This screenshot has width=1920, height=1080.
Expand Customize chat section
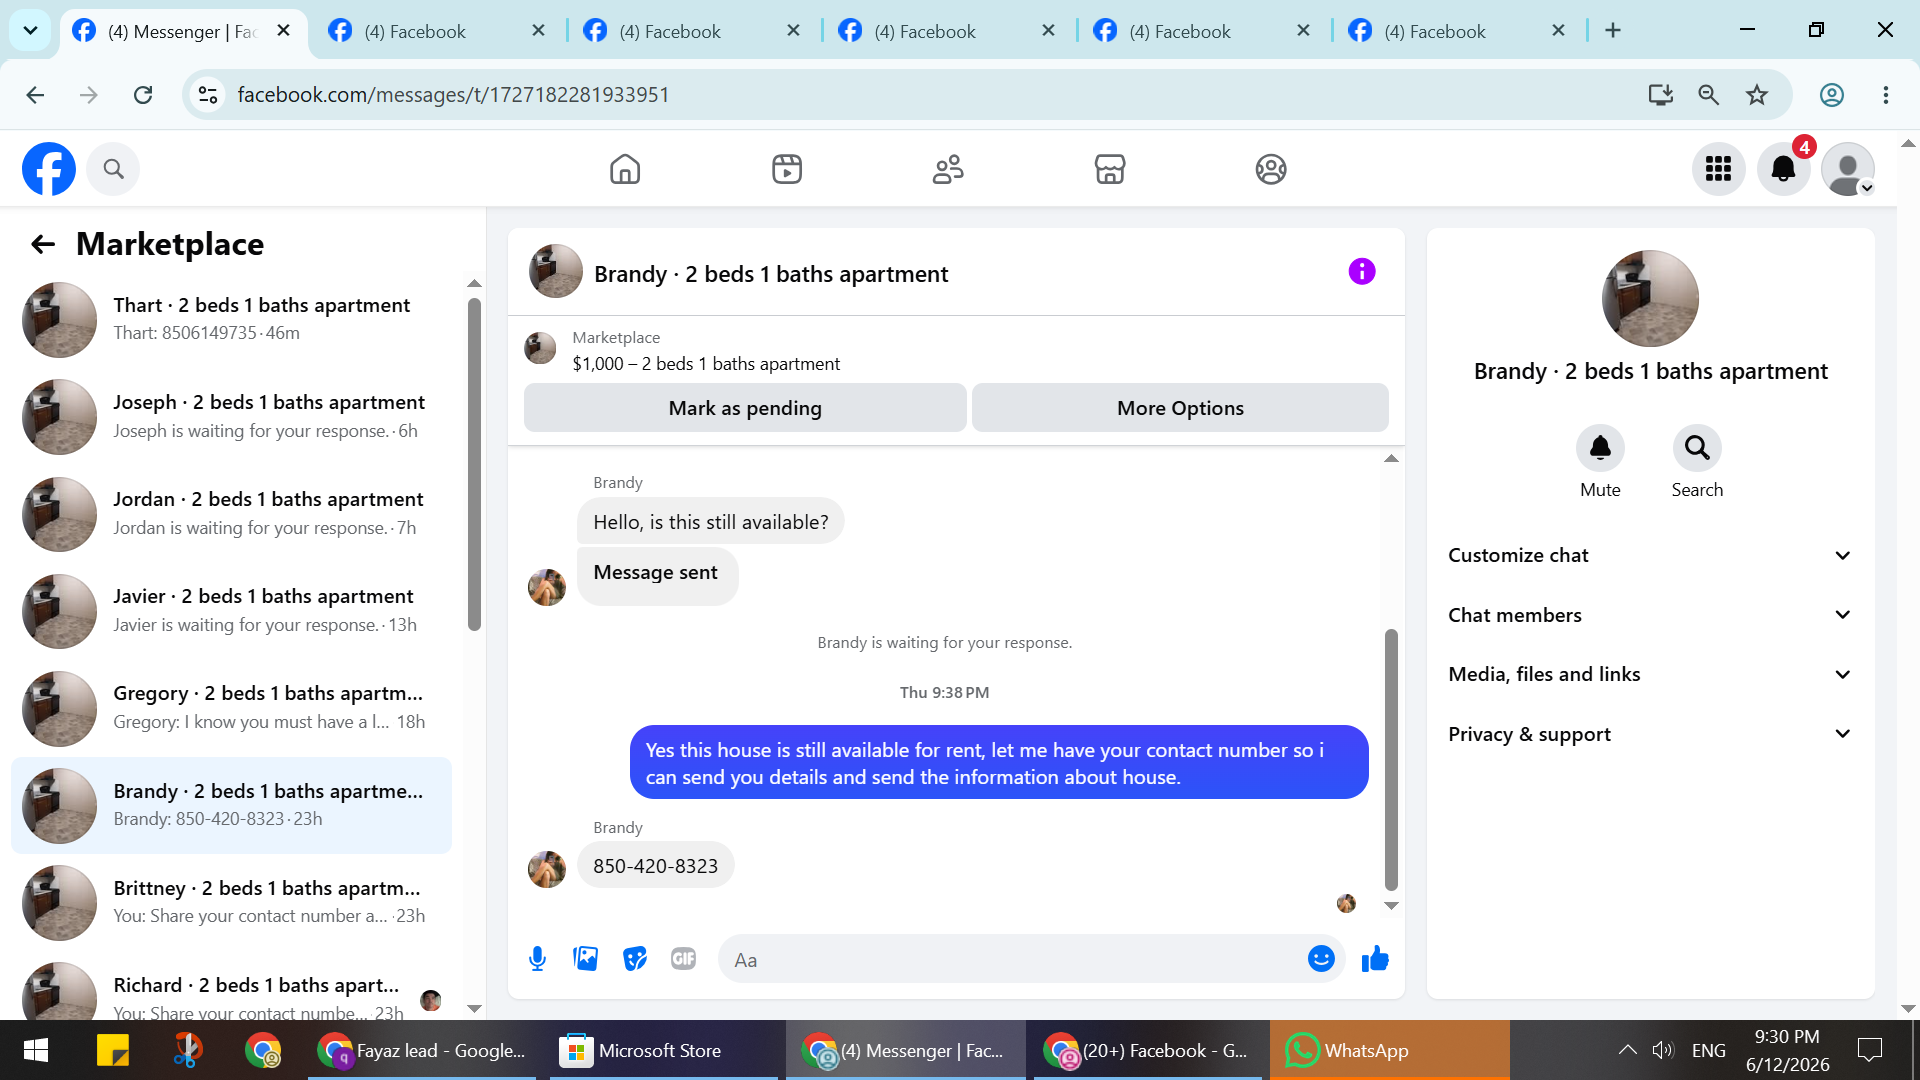(1650, 555)
